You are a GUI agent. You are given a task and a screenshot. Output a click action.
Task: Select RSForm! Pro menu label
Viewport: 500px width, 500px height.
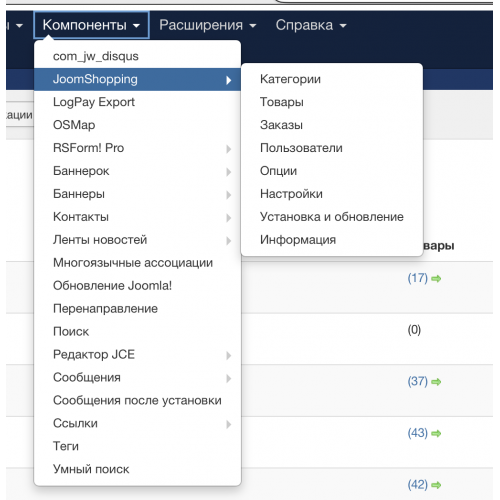(88, 148)
